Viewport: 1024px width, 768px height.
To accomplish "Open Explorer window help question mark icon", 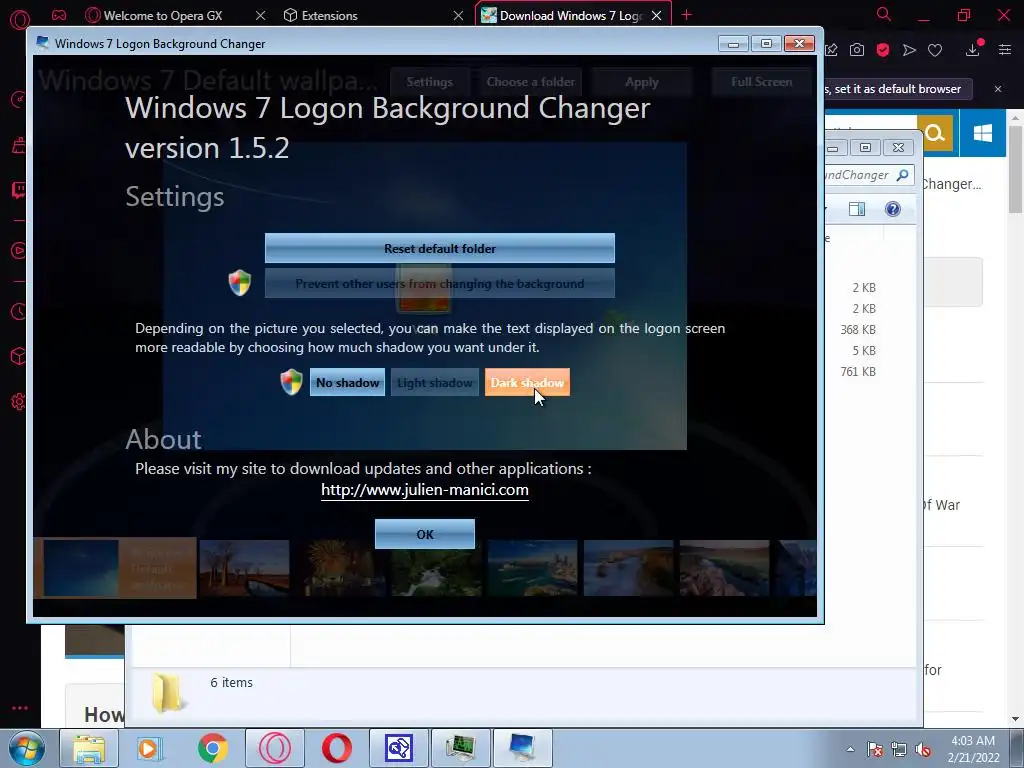I will pyautogui.click(x=893, y=209).
